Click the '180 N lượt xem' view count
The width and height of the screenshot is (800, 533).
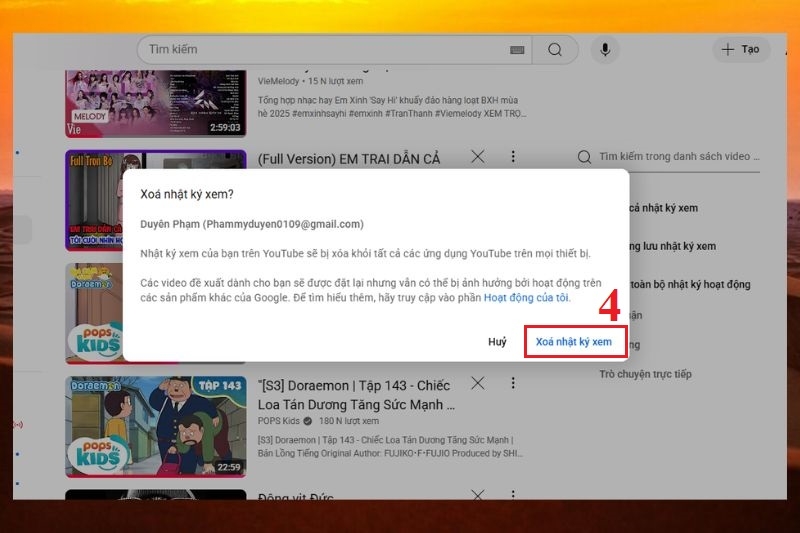pos(349,421)
